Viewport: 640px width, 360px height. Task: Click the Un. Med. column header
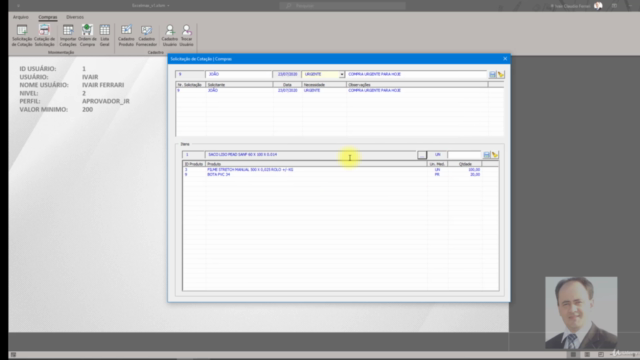tap(438, 164)
